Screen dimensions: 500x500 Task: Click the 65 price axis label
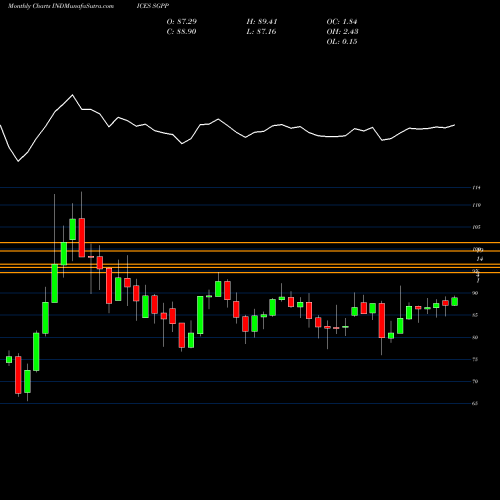[475, 403]
